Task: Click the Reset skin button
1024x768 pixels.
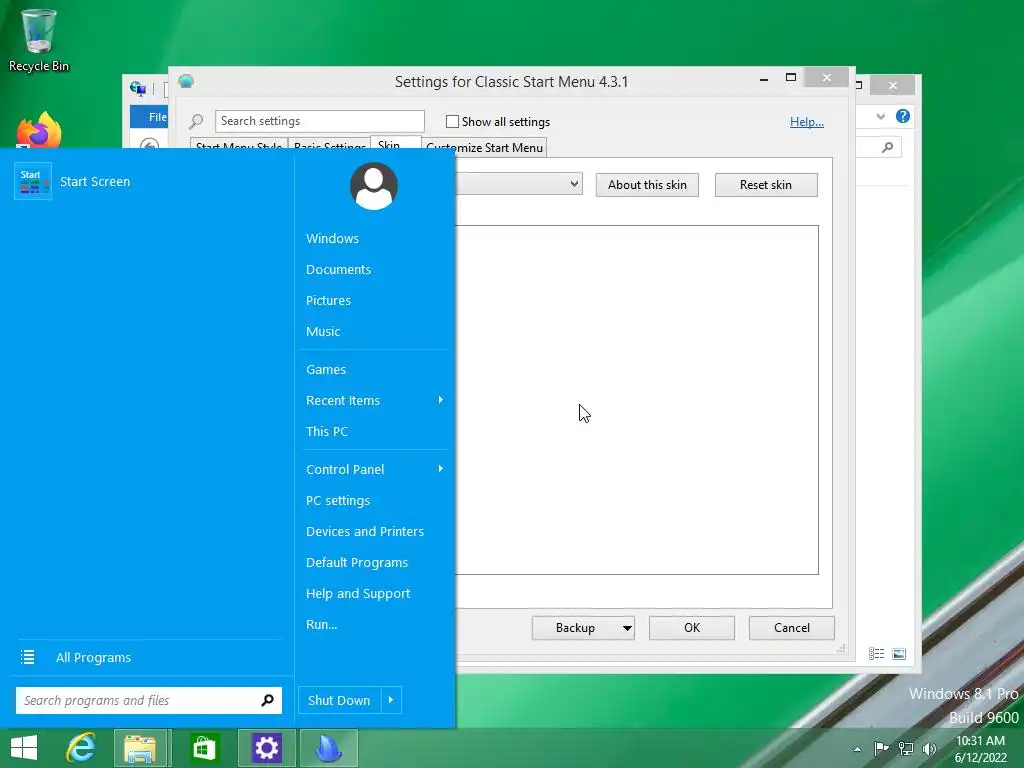Action: 766,185
